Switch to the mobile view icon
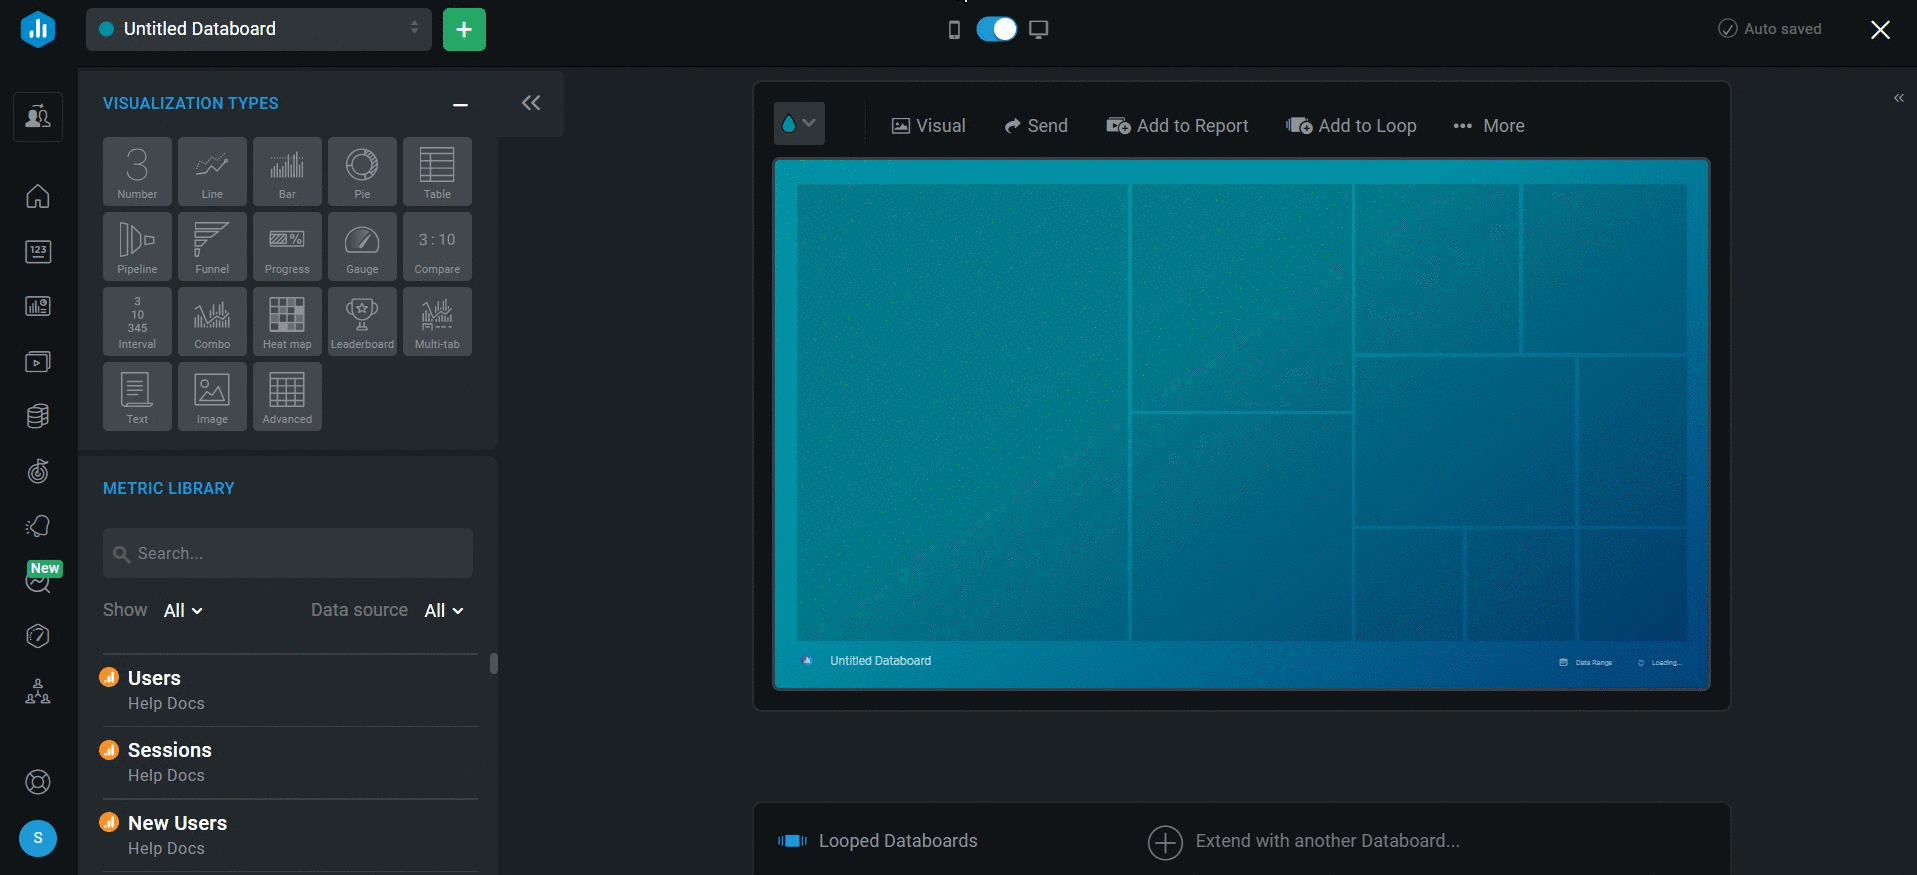Image resolution: width=1917 pixels, height=875 pixels. (954, 30)
